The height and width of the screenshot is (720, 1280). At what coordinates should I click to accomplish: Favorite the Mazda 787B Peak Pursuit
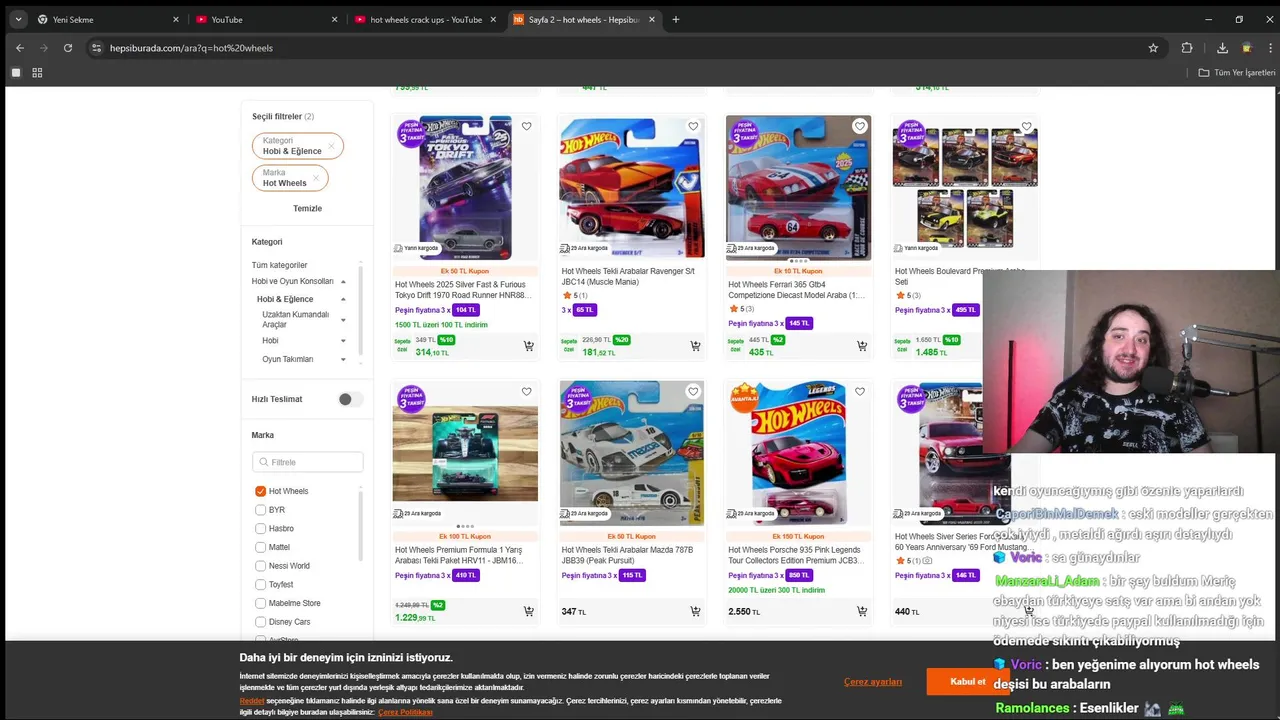[693, 392]
